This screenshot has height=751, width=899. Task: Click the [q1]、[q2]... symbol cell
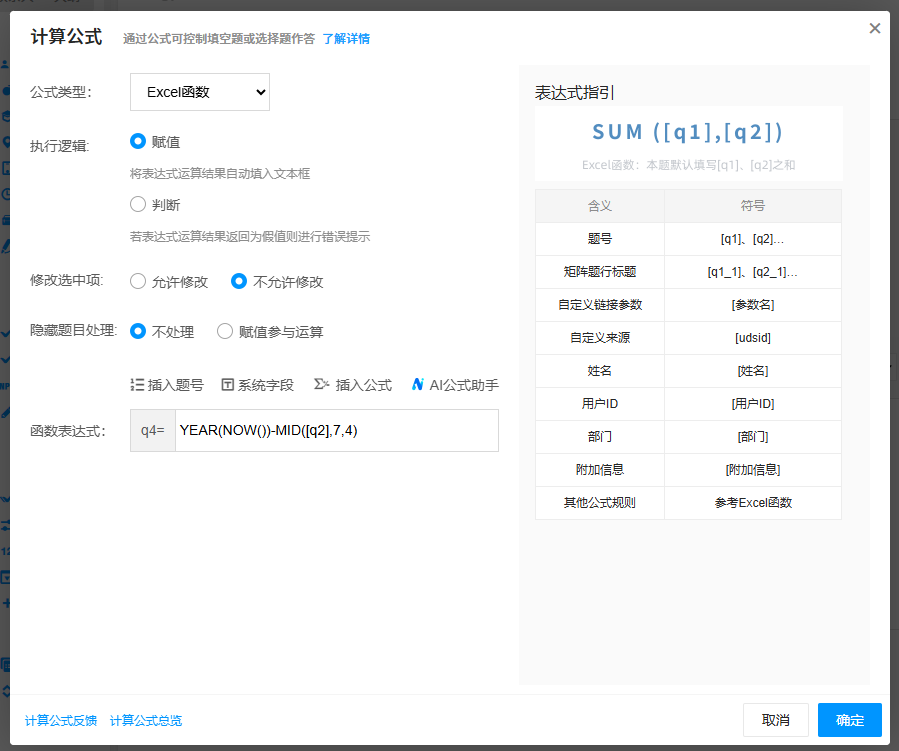point(753,239)
